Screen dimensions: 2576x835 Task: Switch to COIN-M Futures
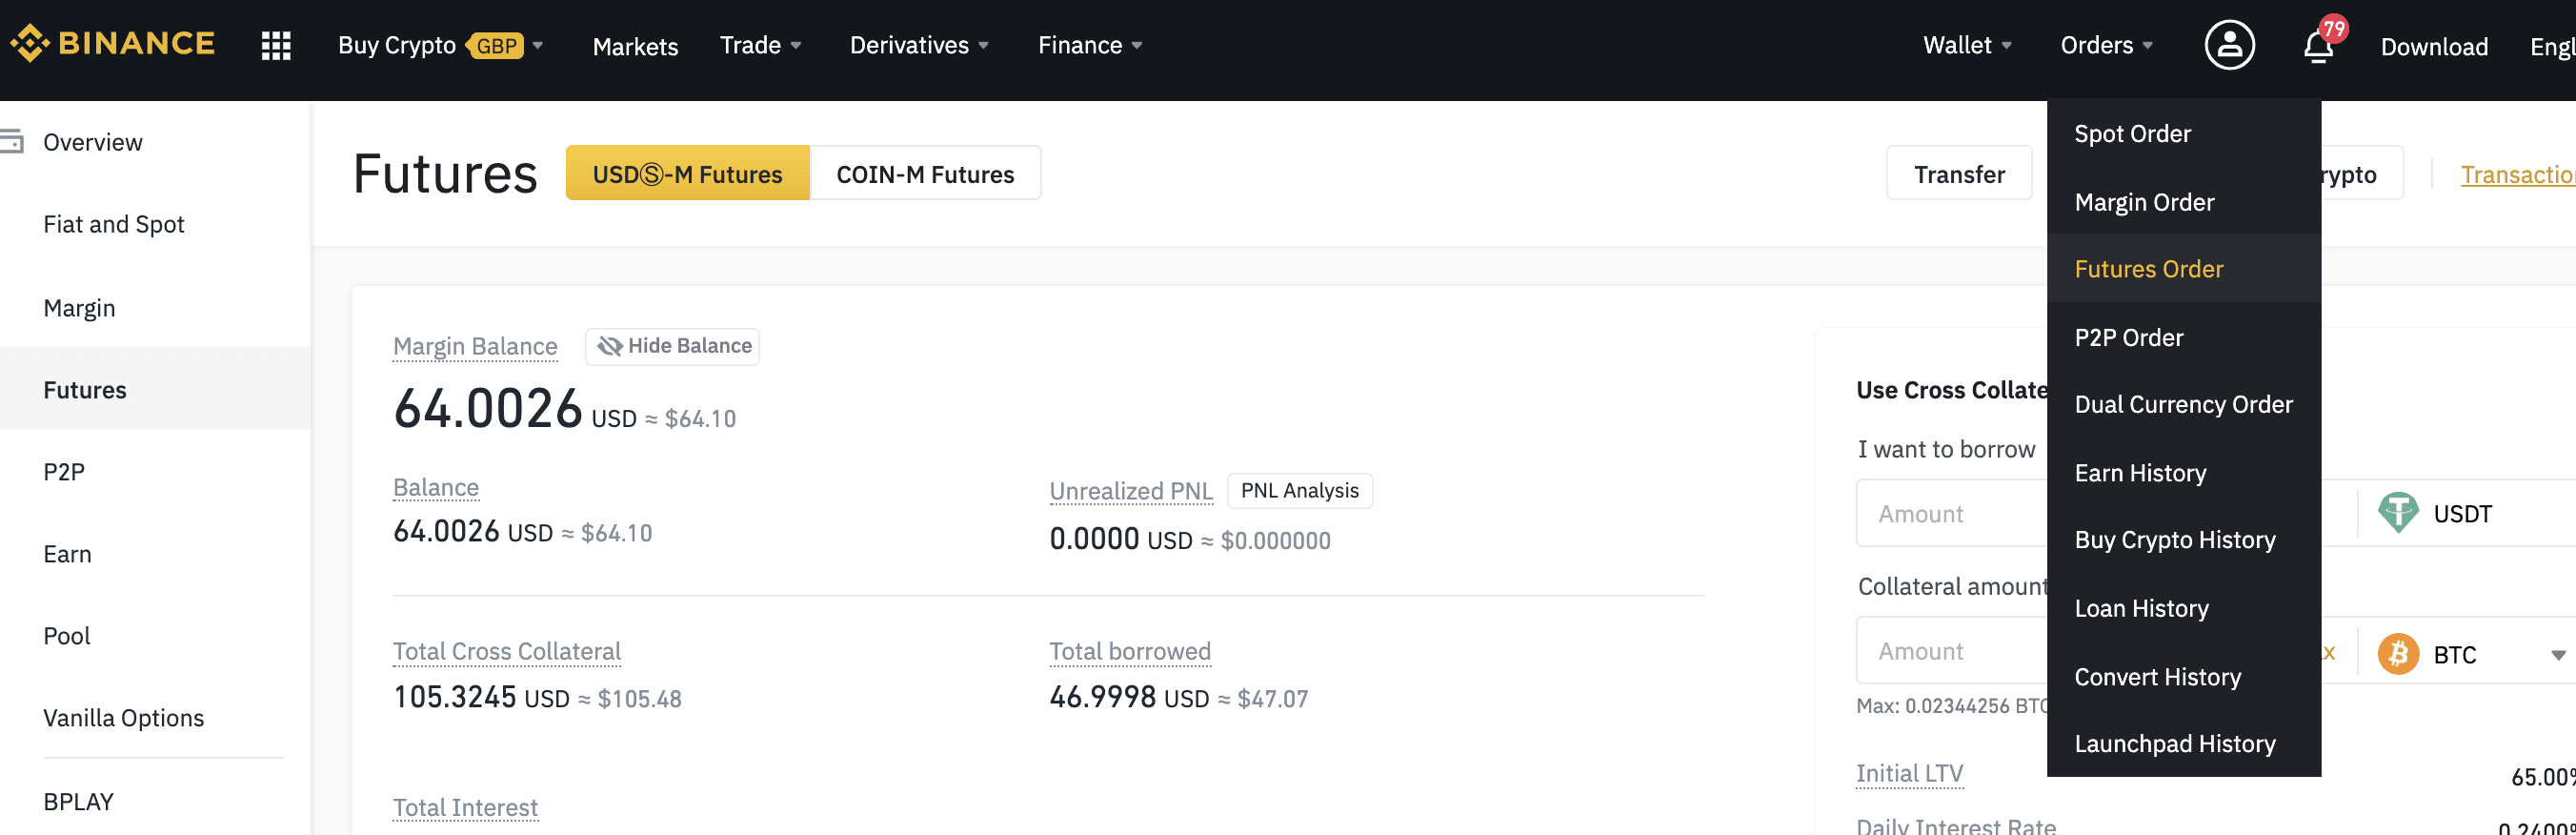[x=925, y=174]
